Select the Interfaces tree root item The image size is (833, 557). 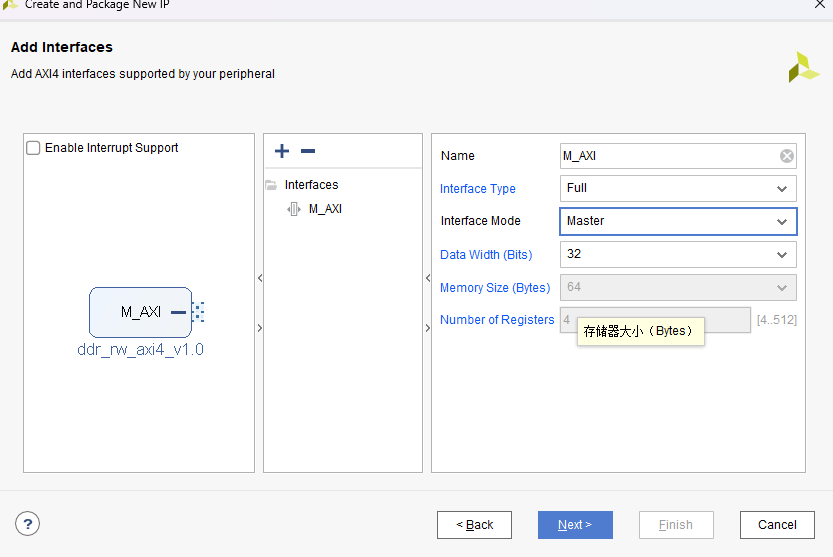pyautogui.click(x=311, y=185)
